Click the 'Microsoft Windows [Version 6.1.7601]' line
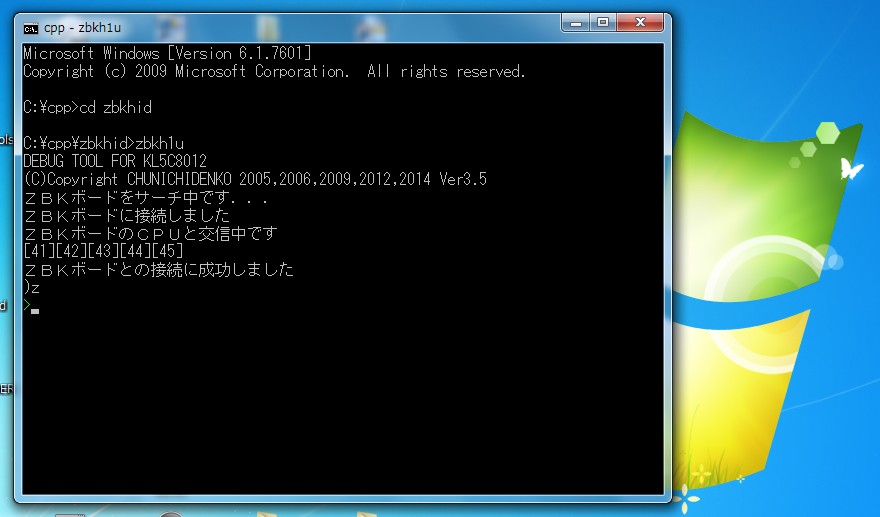Image resolution: width=880 pixels, height=517 pixels. pos(167,53)
